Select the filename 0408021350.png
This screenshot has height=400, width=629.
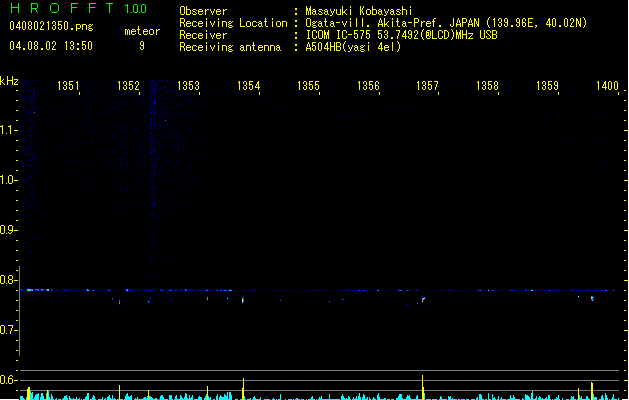pyautogui.click(x=51, y=26)
